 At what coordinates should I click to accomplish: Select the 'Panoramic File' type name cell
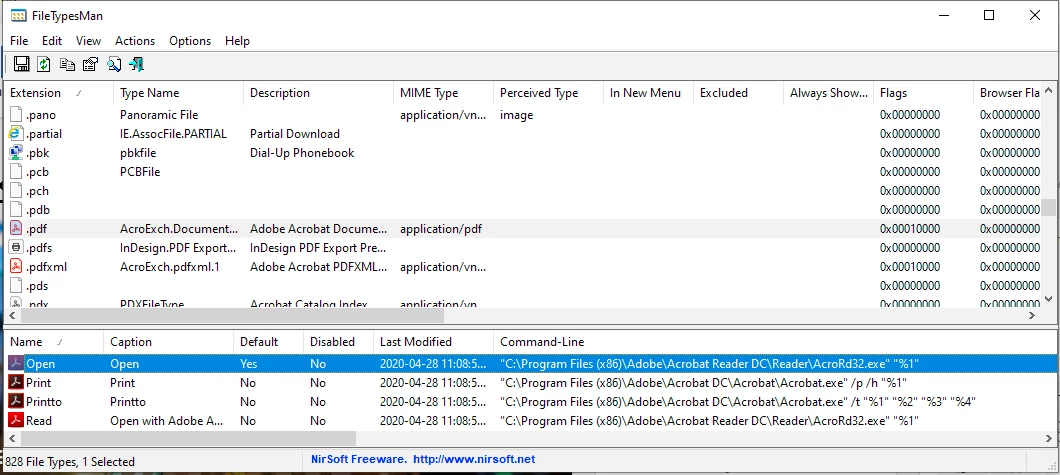click(x=159, y=116)
